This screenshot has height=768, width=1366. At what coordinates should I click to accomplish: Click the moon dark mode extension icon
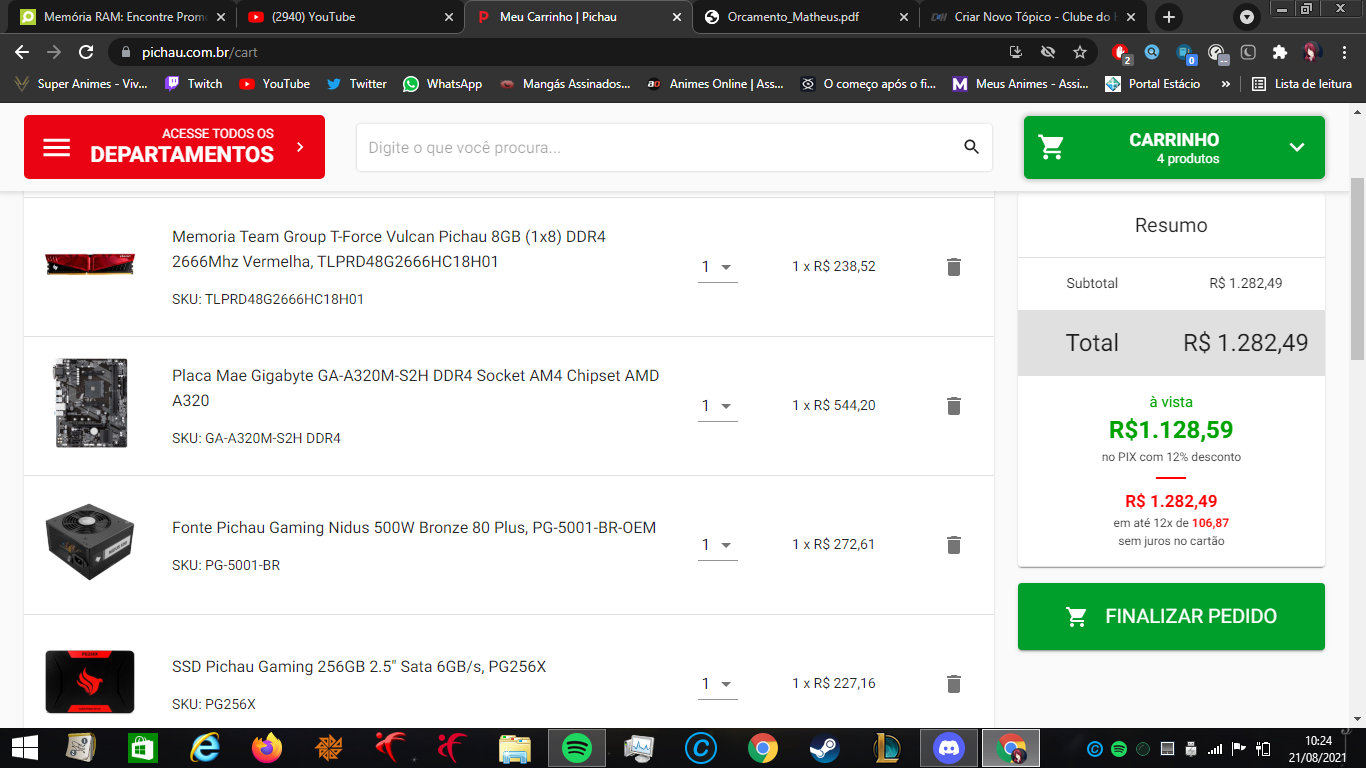(x=1248, y=52)
